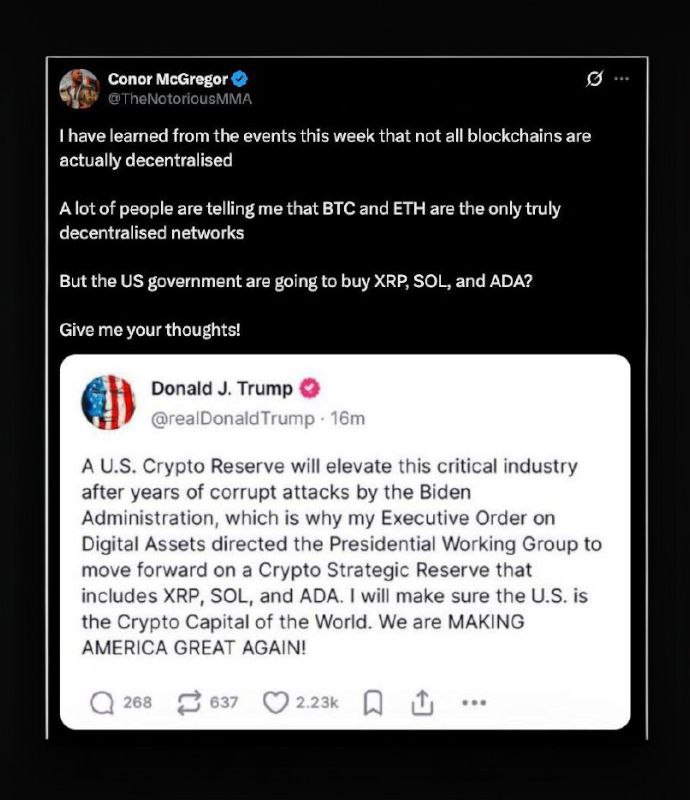Click Donald J. Trump's flag avatar
Viewport: 690px width, 800px height.
[x=108, y=402]
